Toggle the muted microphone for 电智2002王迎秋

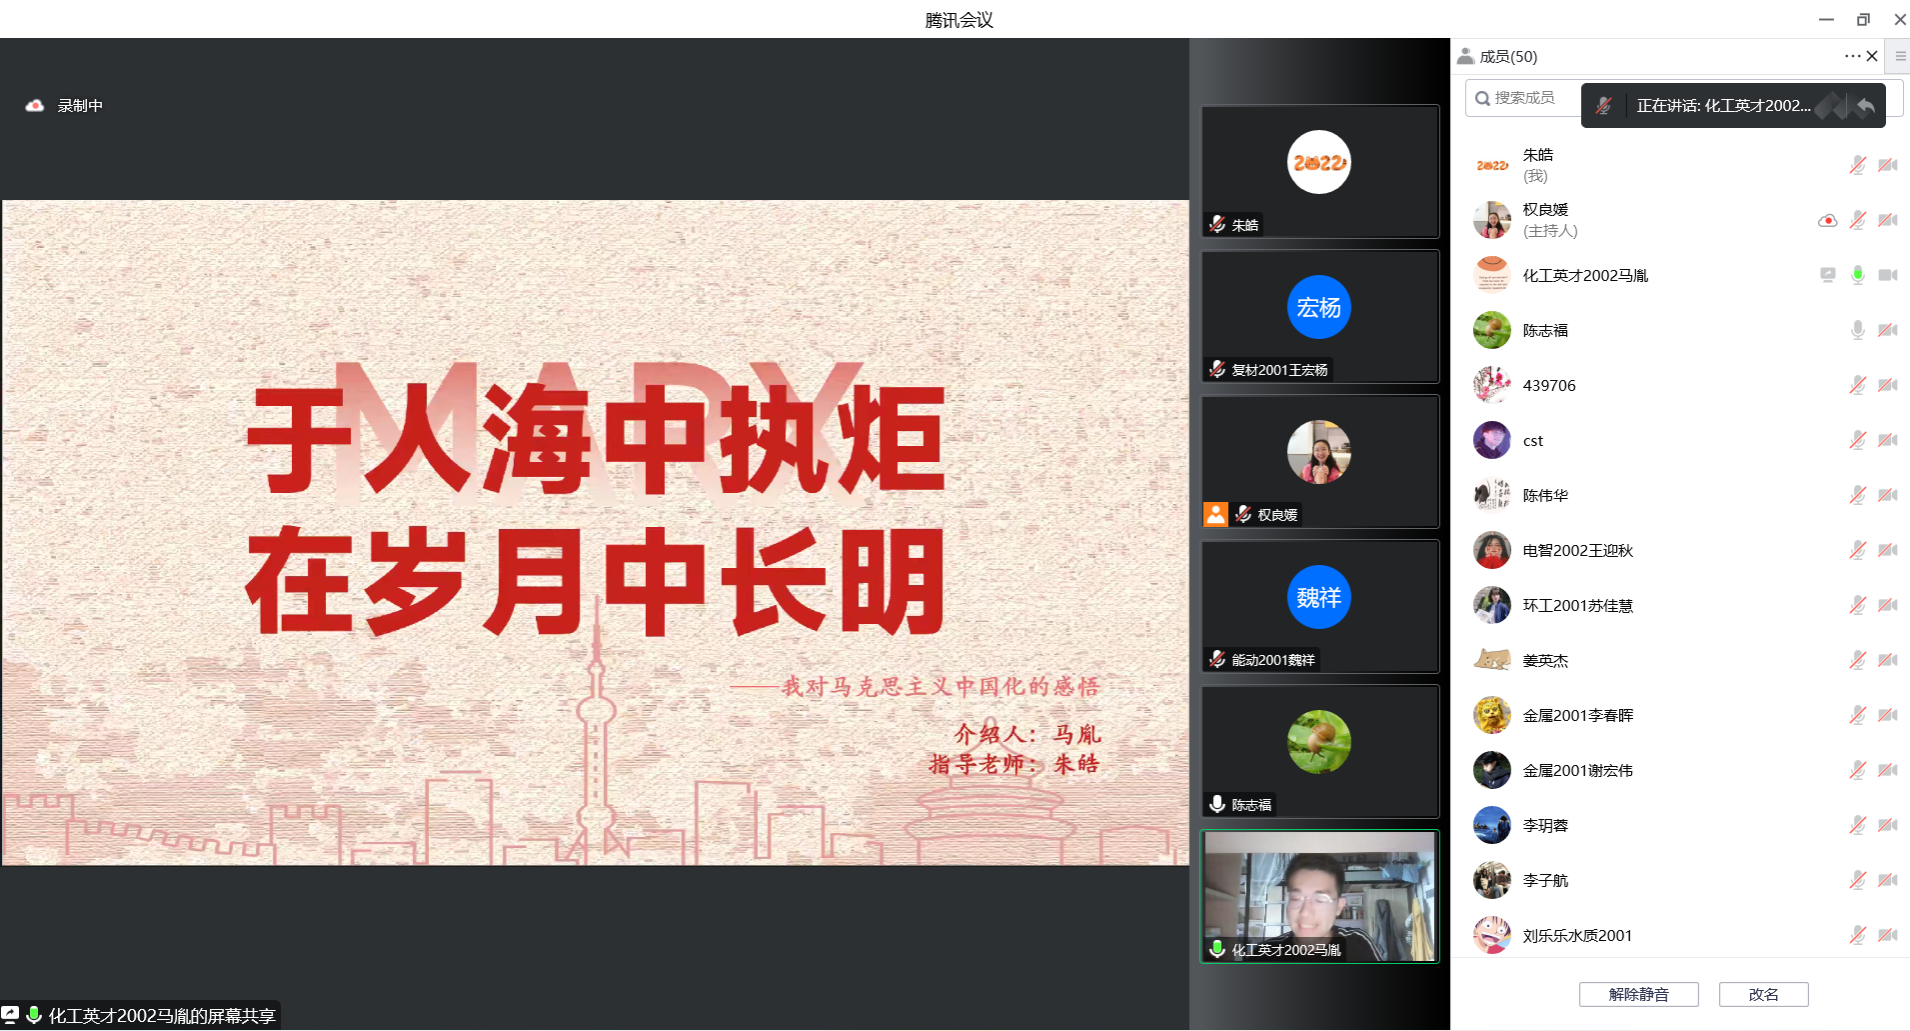coord(1857,550)
